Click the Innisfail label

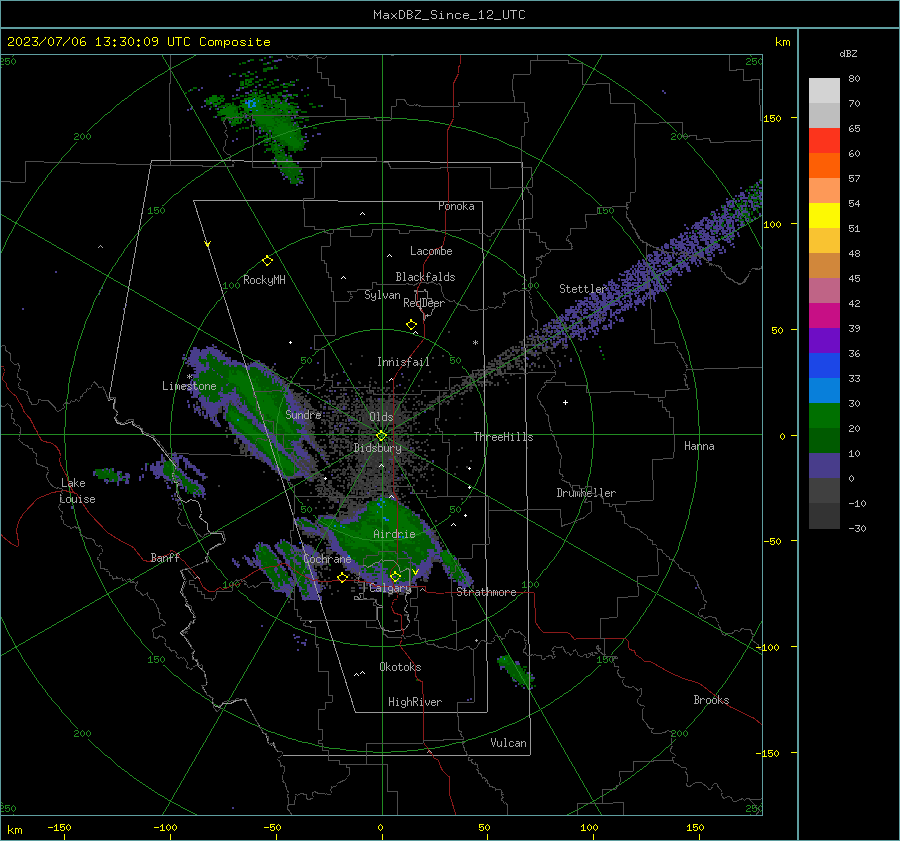click(x=403, y=362)
